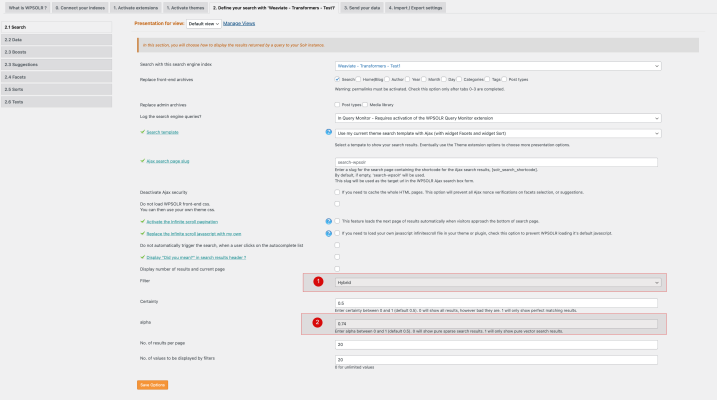Select 2.1 Search in the sidebar

[x=56, y=27]
